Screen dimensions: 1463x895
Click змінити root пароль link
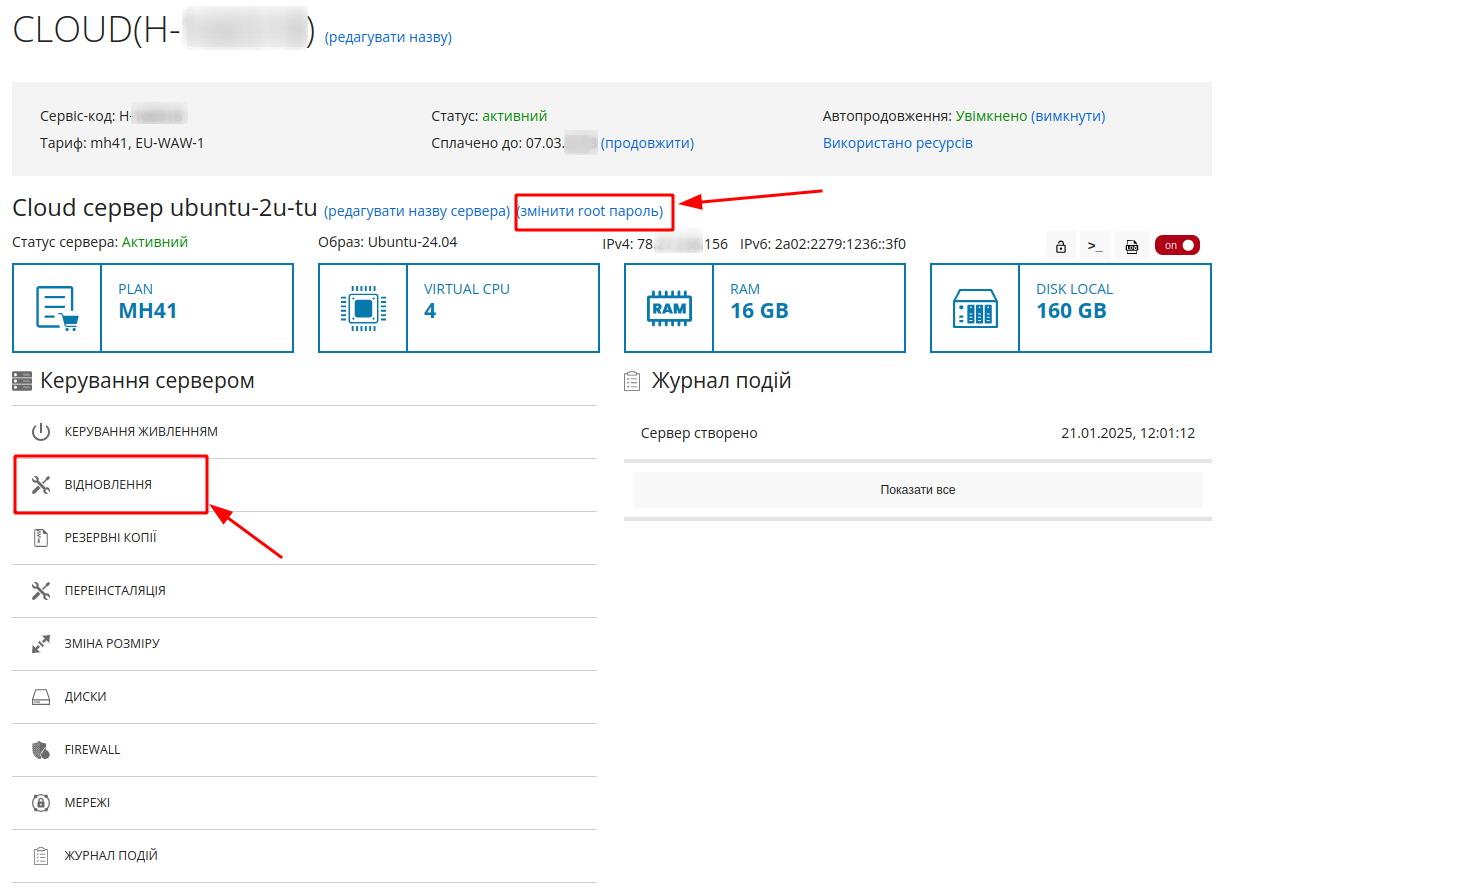point(590,211)
